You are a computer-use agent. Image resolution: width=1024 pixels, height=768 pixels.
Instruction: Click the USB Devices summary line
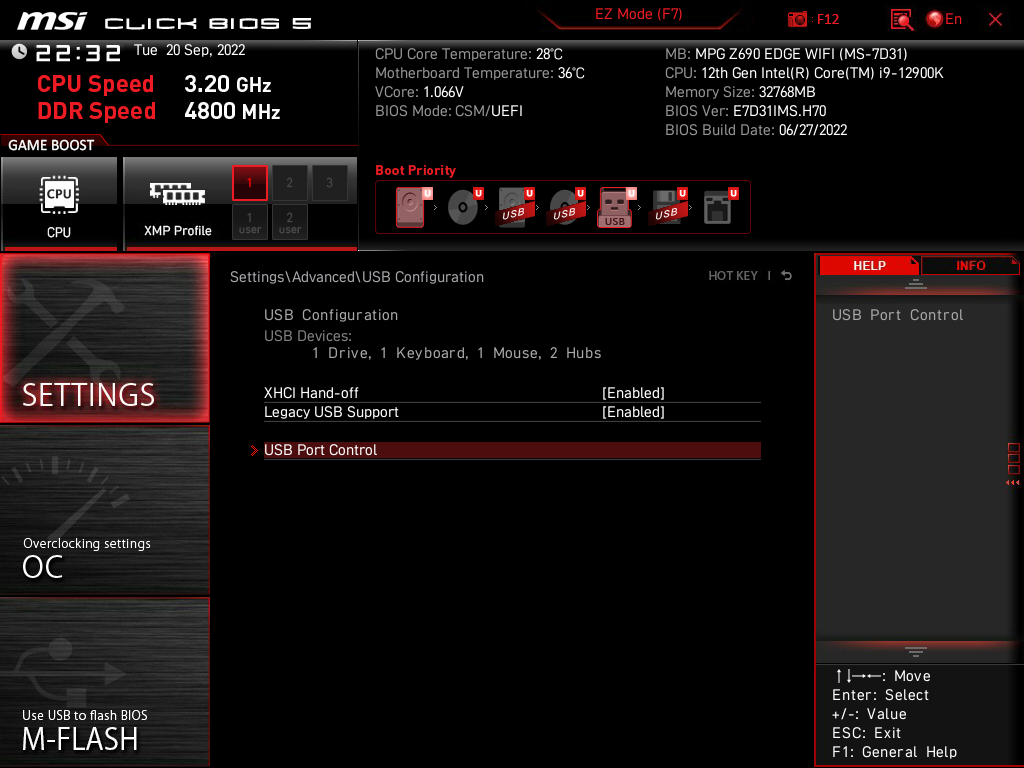456,353
